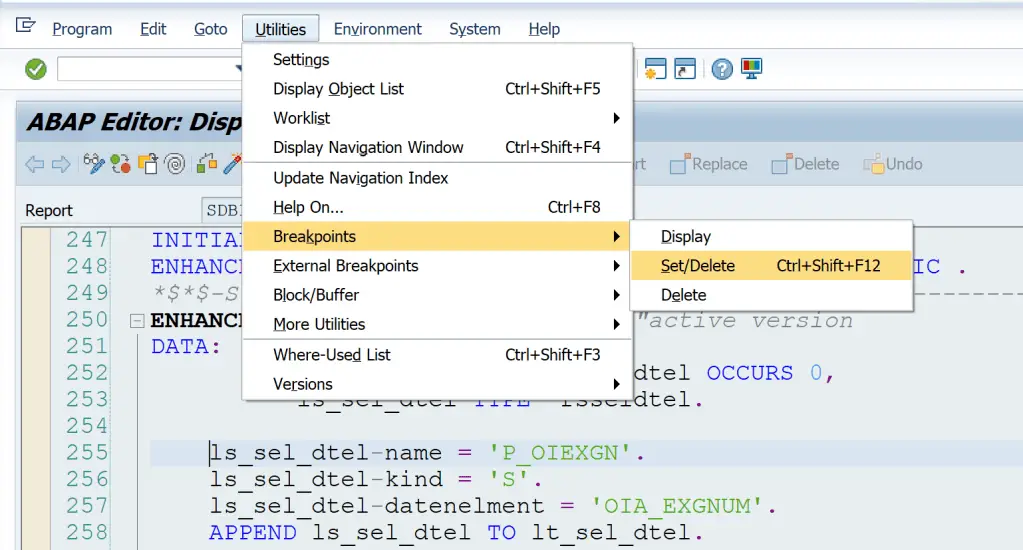Click line number 255 in gutter
1023x550 pixels.
pos(87,453)
